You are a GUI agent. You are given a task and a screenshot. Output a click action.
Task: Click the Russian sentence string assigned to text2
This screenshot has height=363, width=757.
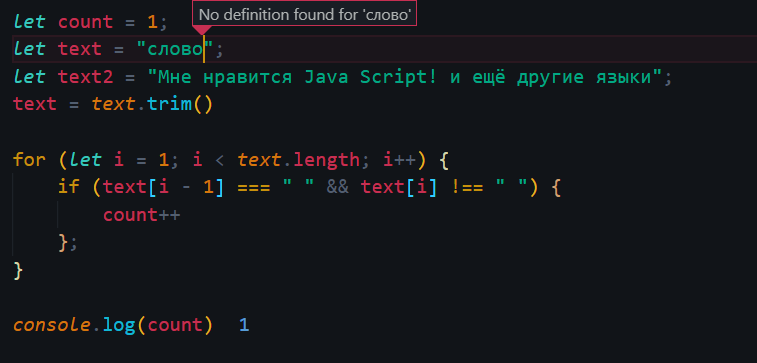tap(404, 77)
